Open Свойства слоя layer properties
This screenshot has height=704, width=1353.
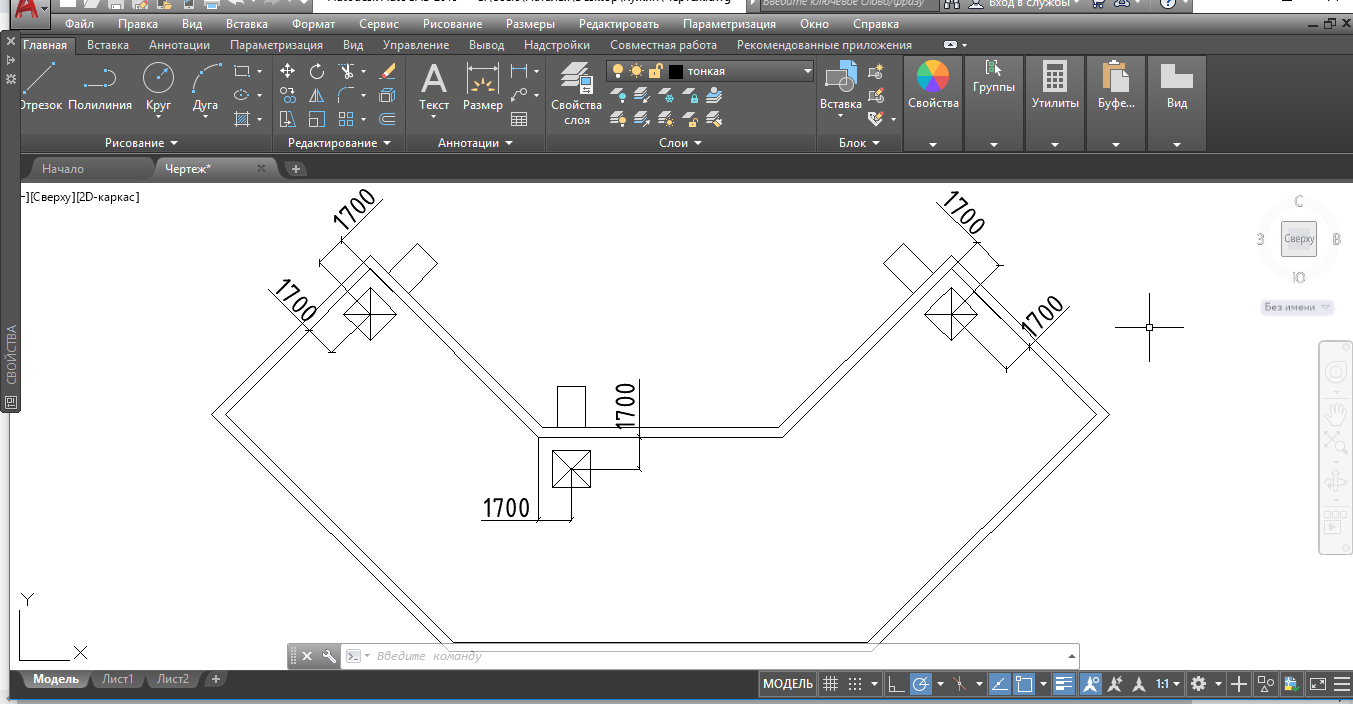[x=577, y=93]
